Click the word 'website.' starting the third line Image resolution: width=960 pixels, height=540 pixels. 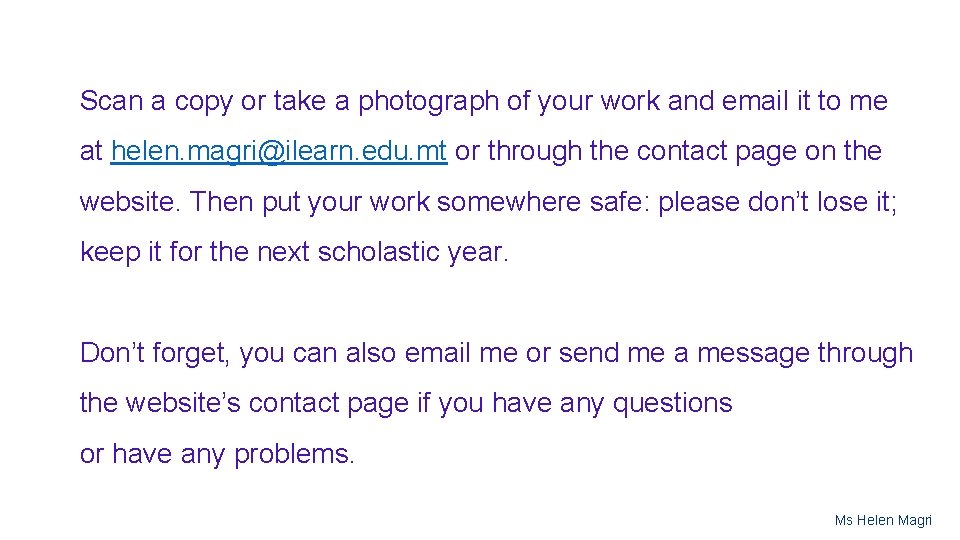click(x=130, y=201)
